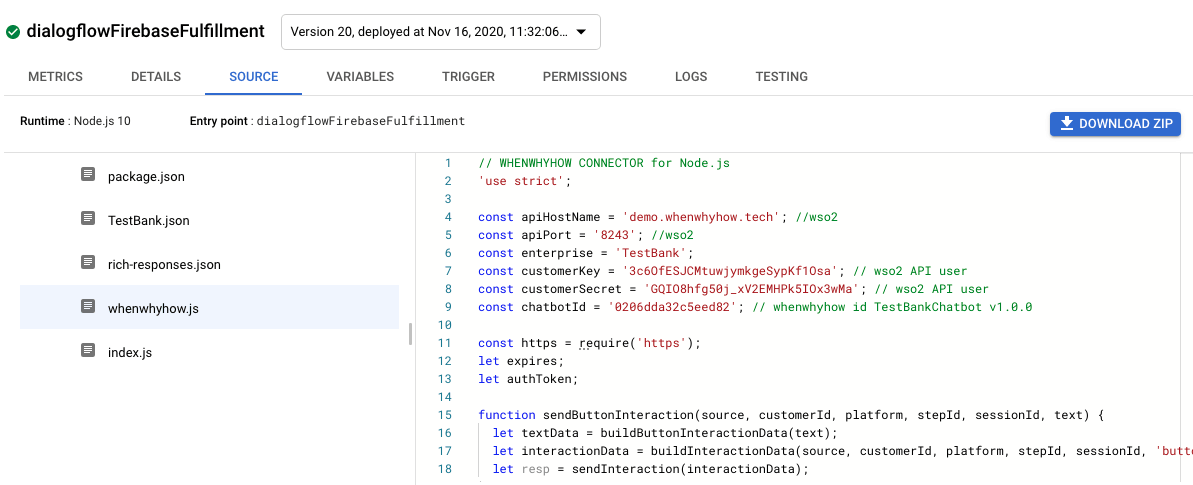Switch to the Metrics tab
Screen dimensions: 1193x485
click(55, 77)
